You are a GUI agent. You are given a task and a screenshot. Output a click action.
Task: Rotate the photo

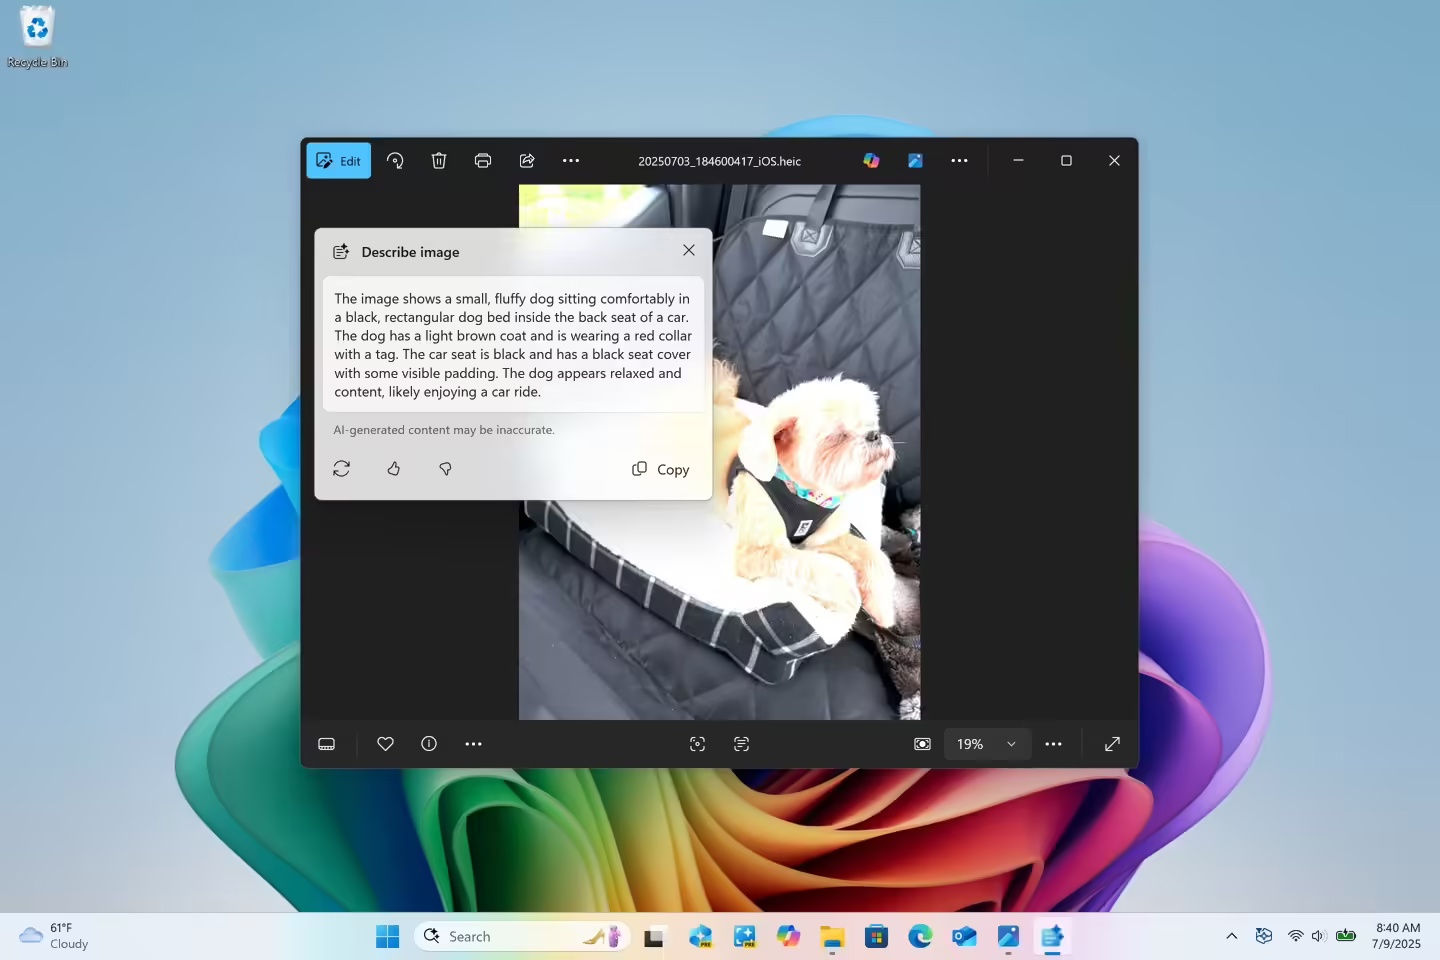coord(396,160)
